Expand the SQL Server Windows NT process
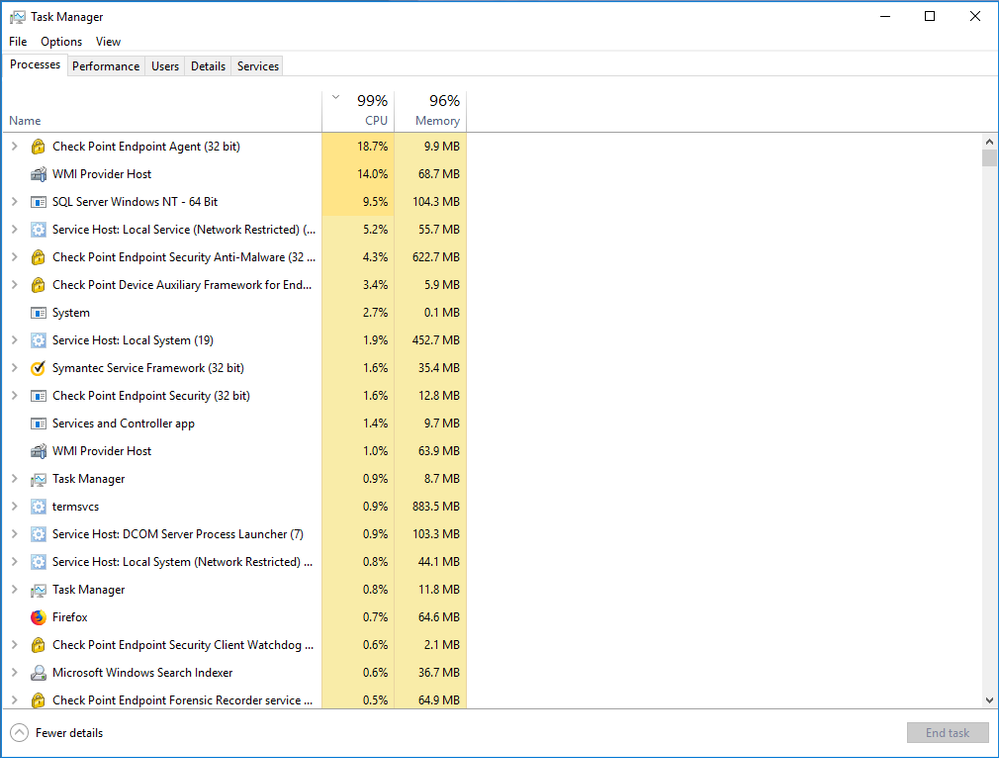This screenshot has height=758, width=999. click(15, 202)
